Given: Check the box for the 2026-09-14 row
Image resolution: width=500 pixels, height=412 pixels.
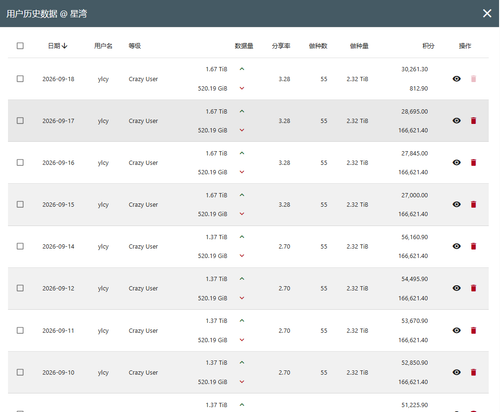Looking at the screenshot, I should [20, 246].
